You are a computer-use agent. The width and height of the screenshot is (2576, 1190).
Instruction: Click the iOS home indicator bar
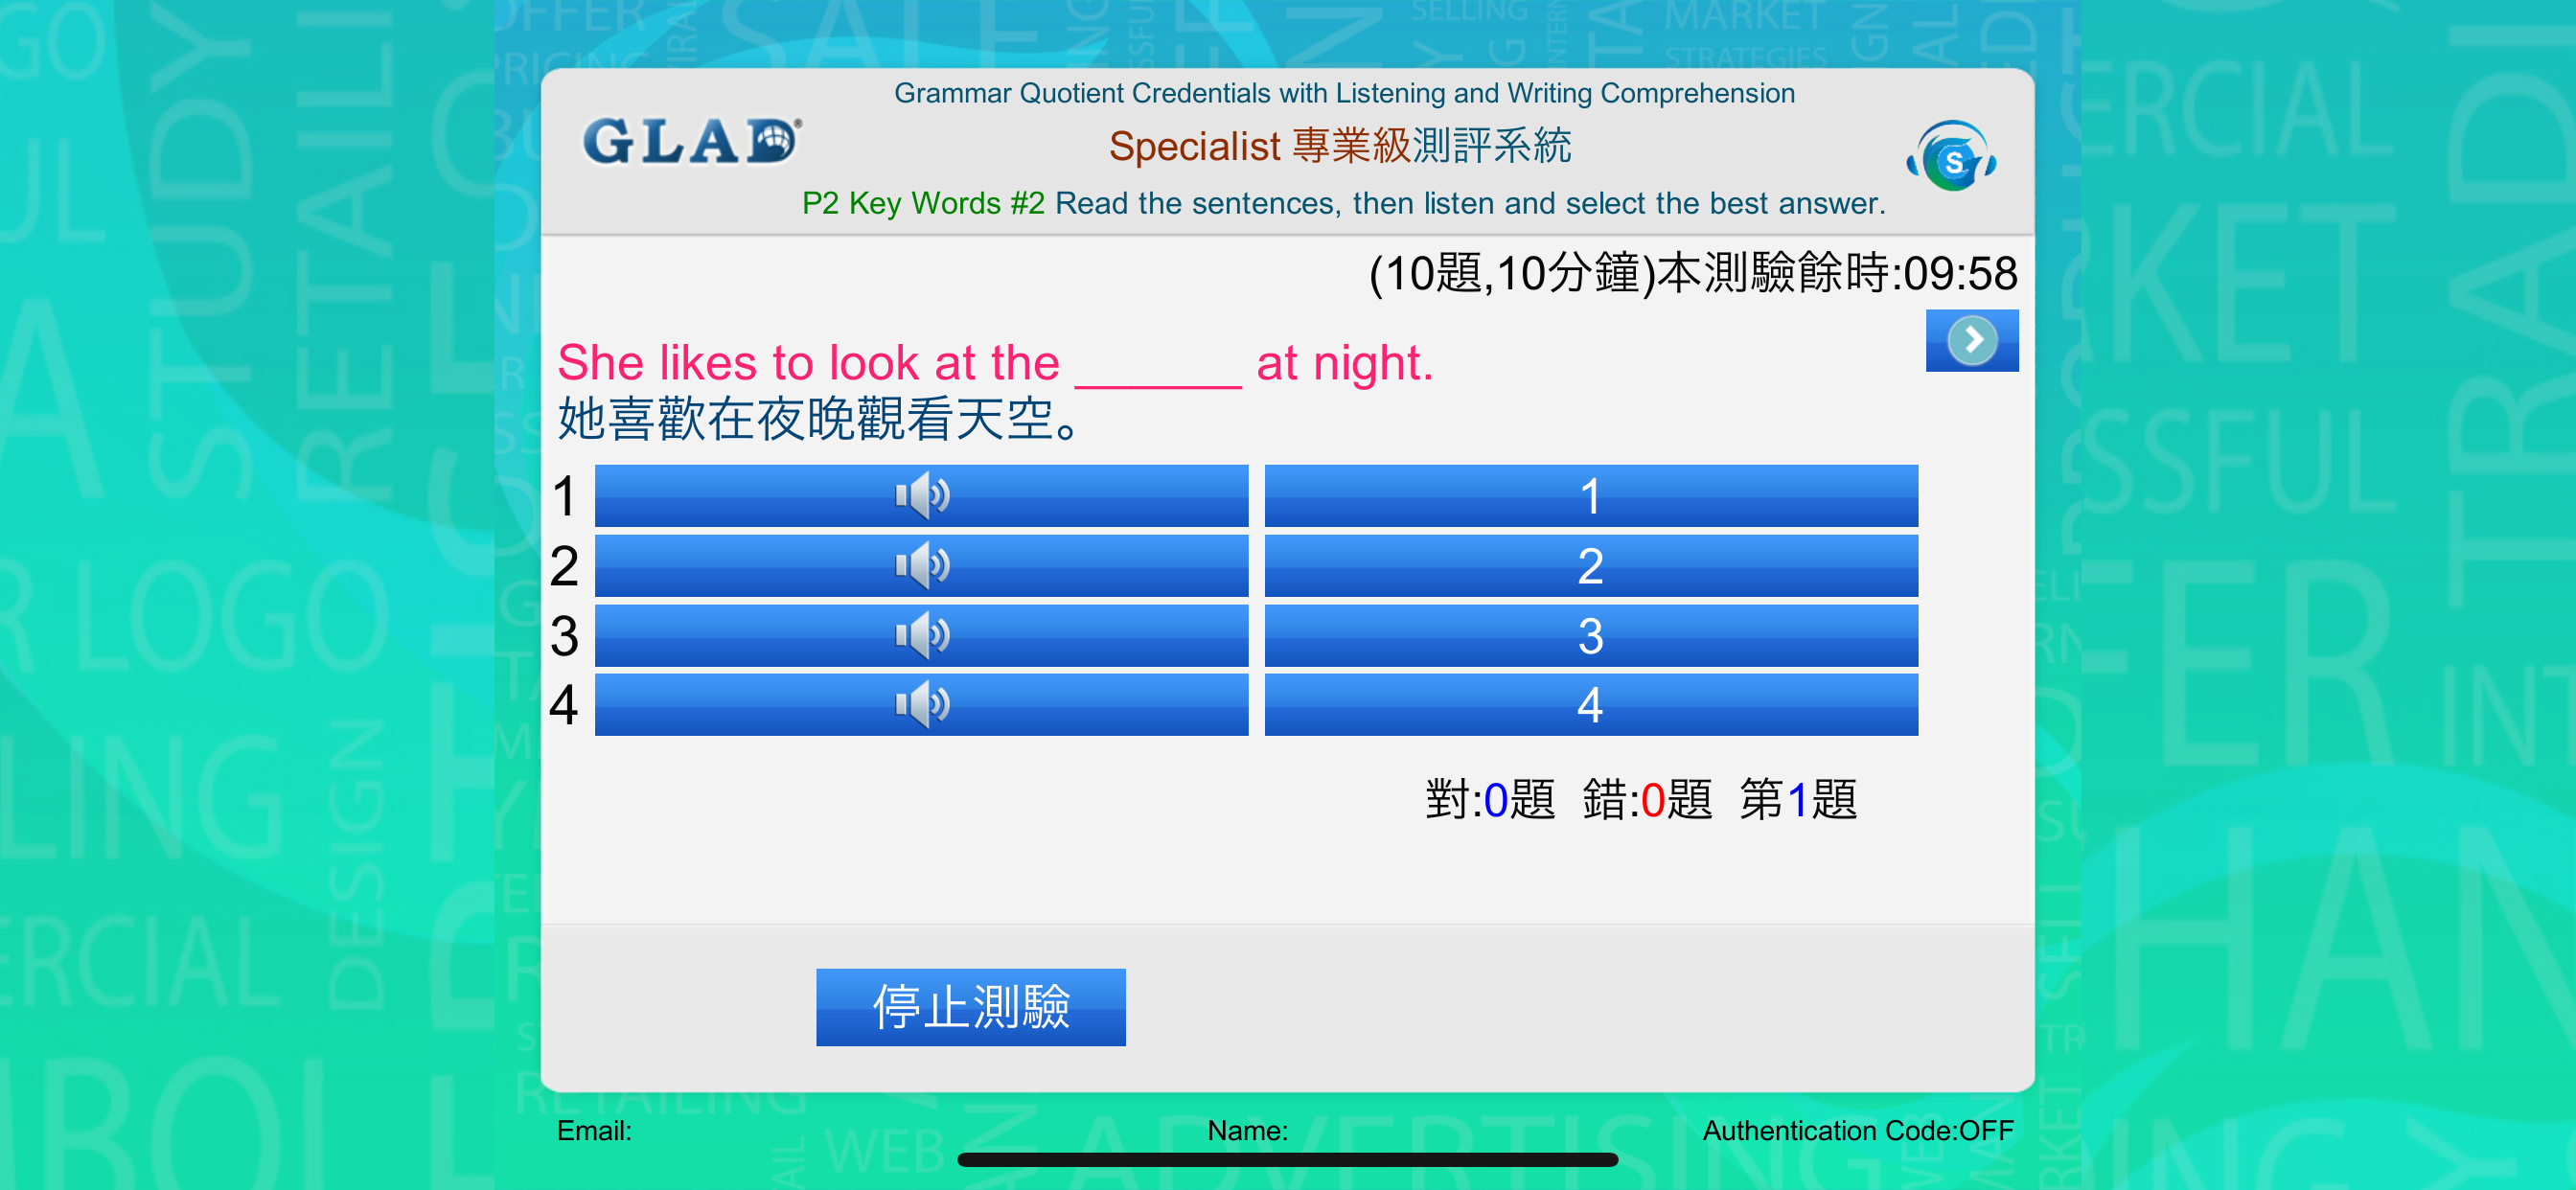[x=1287, y=1160]
